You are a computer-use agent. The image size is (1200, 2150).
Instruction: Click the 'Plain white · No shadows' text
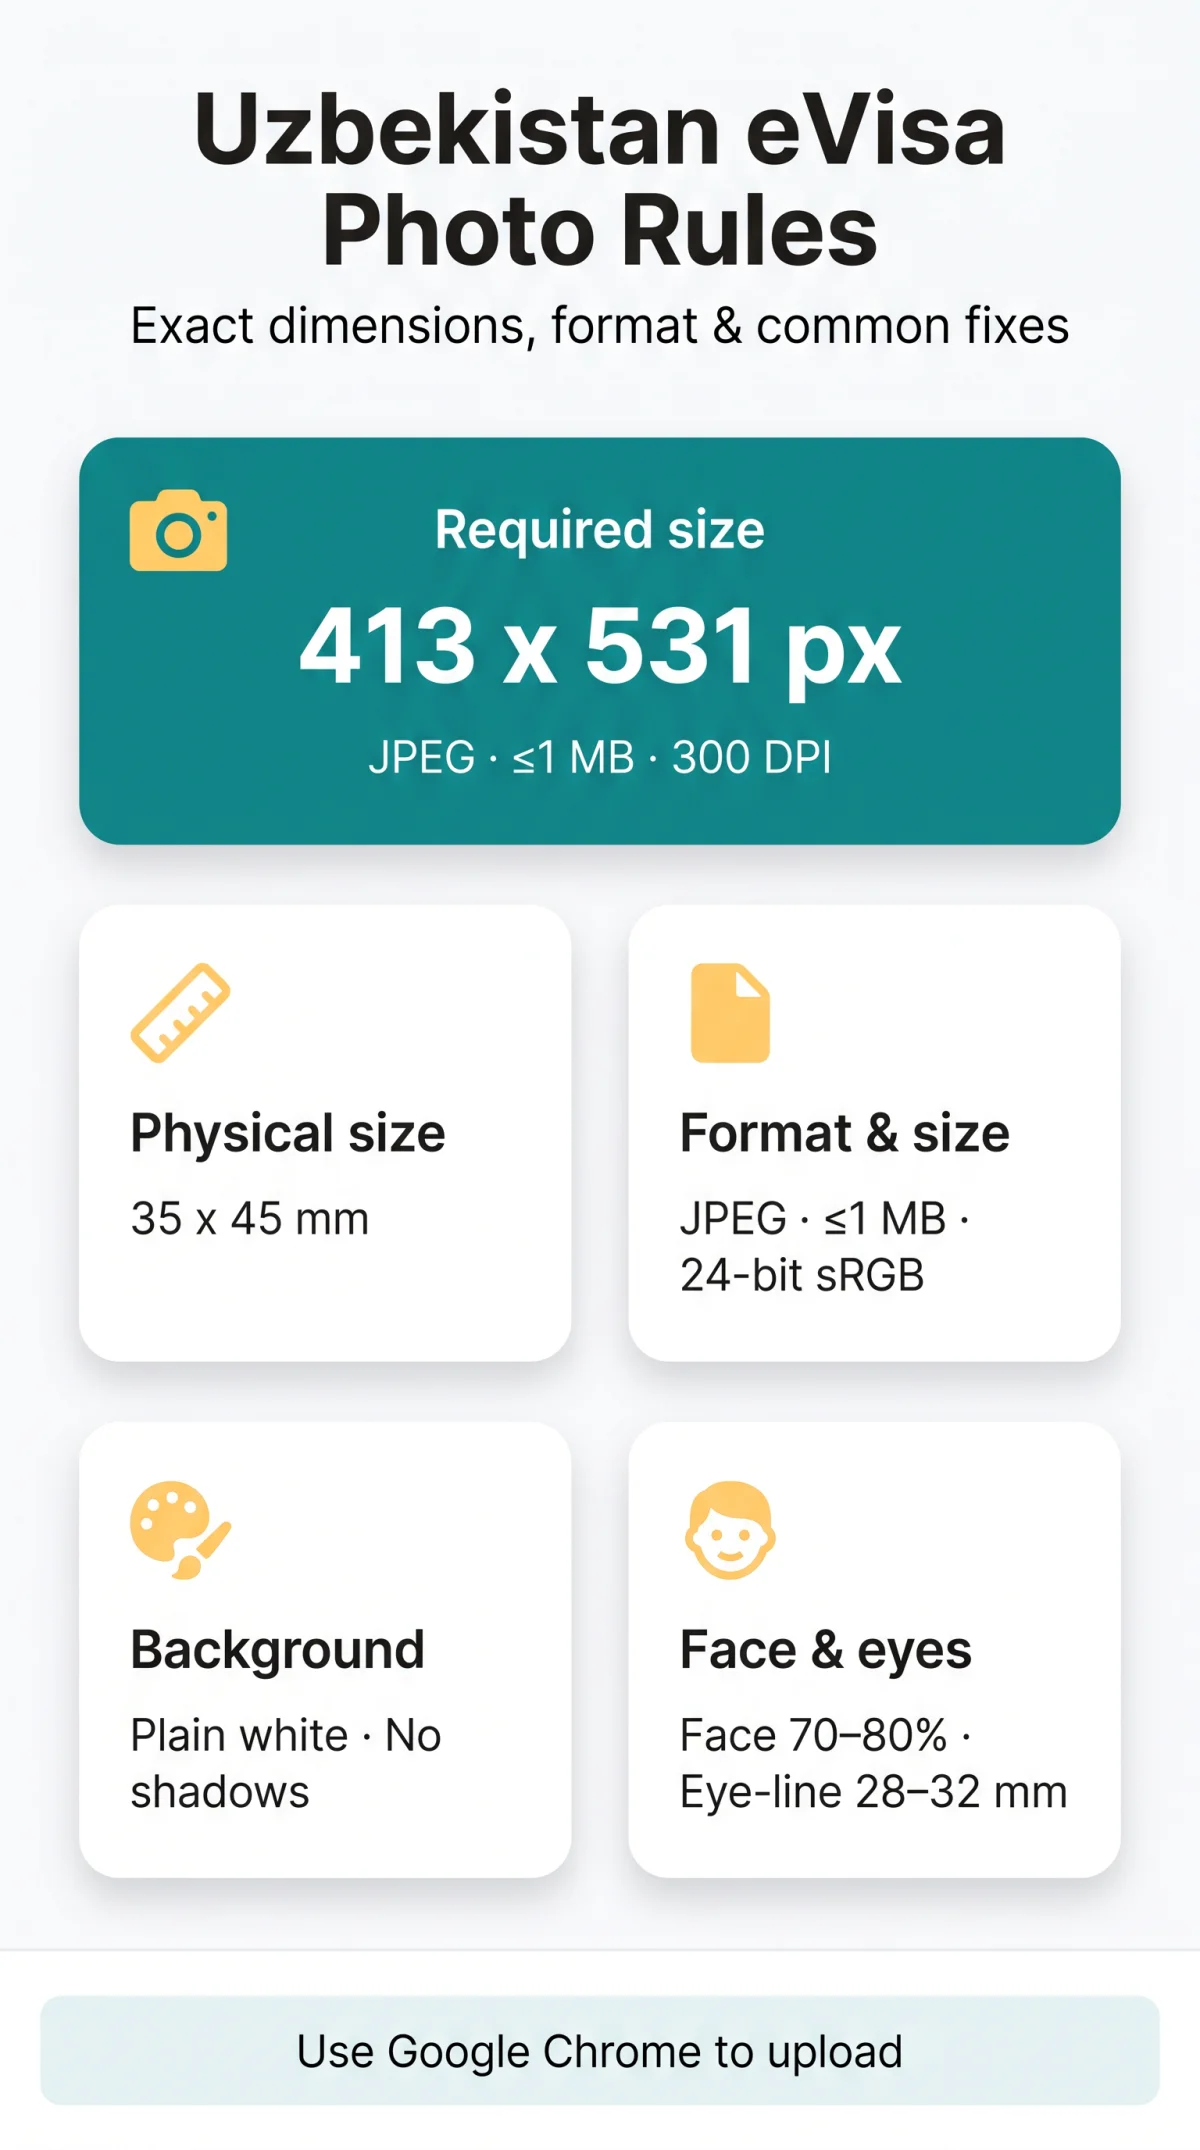coord(286,1763)
